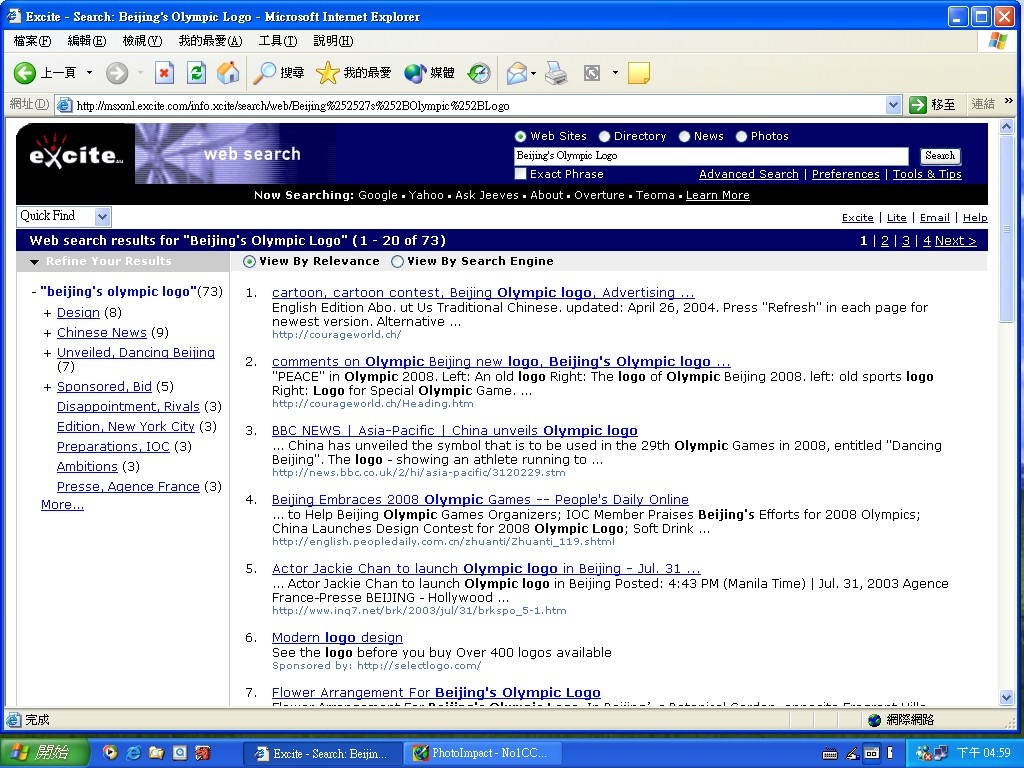Screen dimensions: 1024x768
Task: Open the Favorites star toolbar button
Action: click(353, 72)
